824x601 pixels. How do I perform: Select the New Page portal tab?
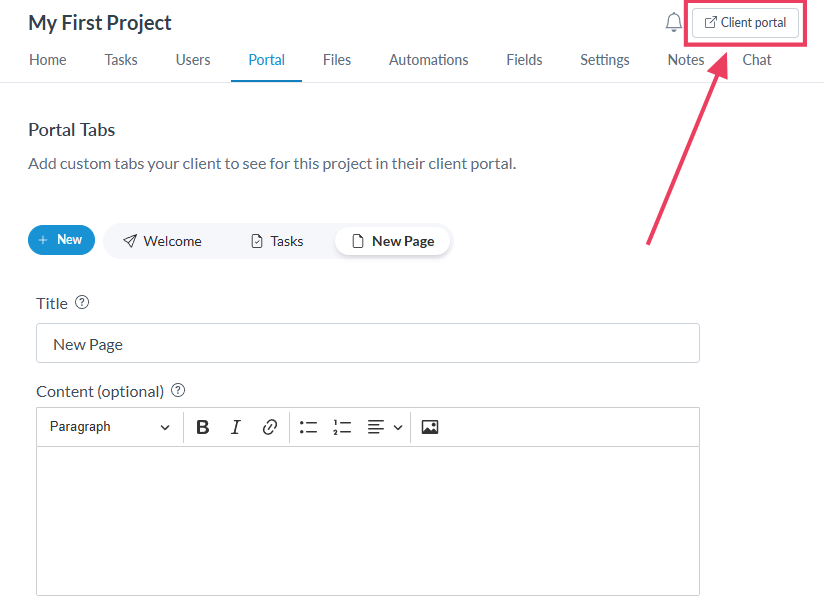[x=393, y=241]
